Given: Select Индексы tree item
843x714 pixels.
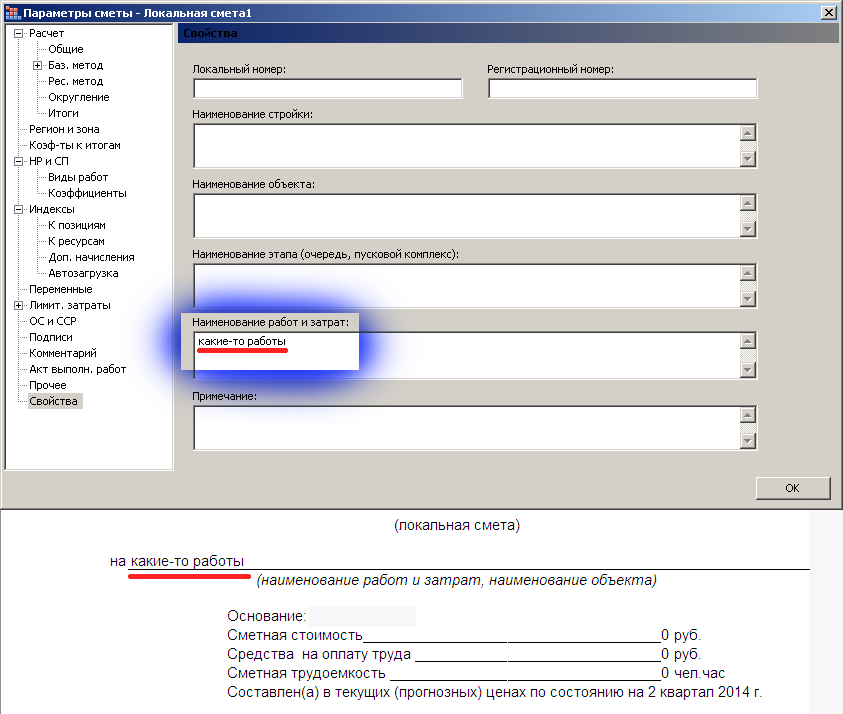Looking at the screenshot, I should [x=52, y=209].
